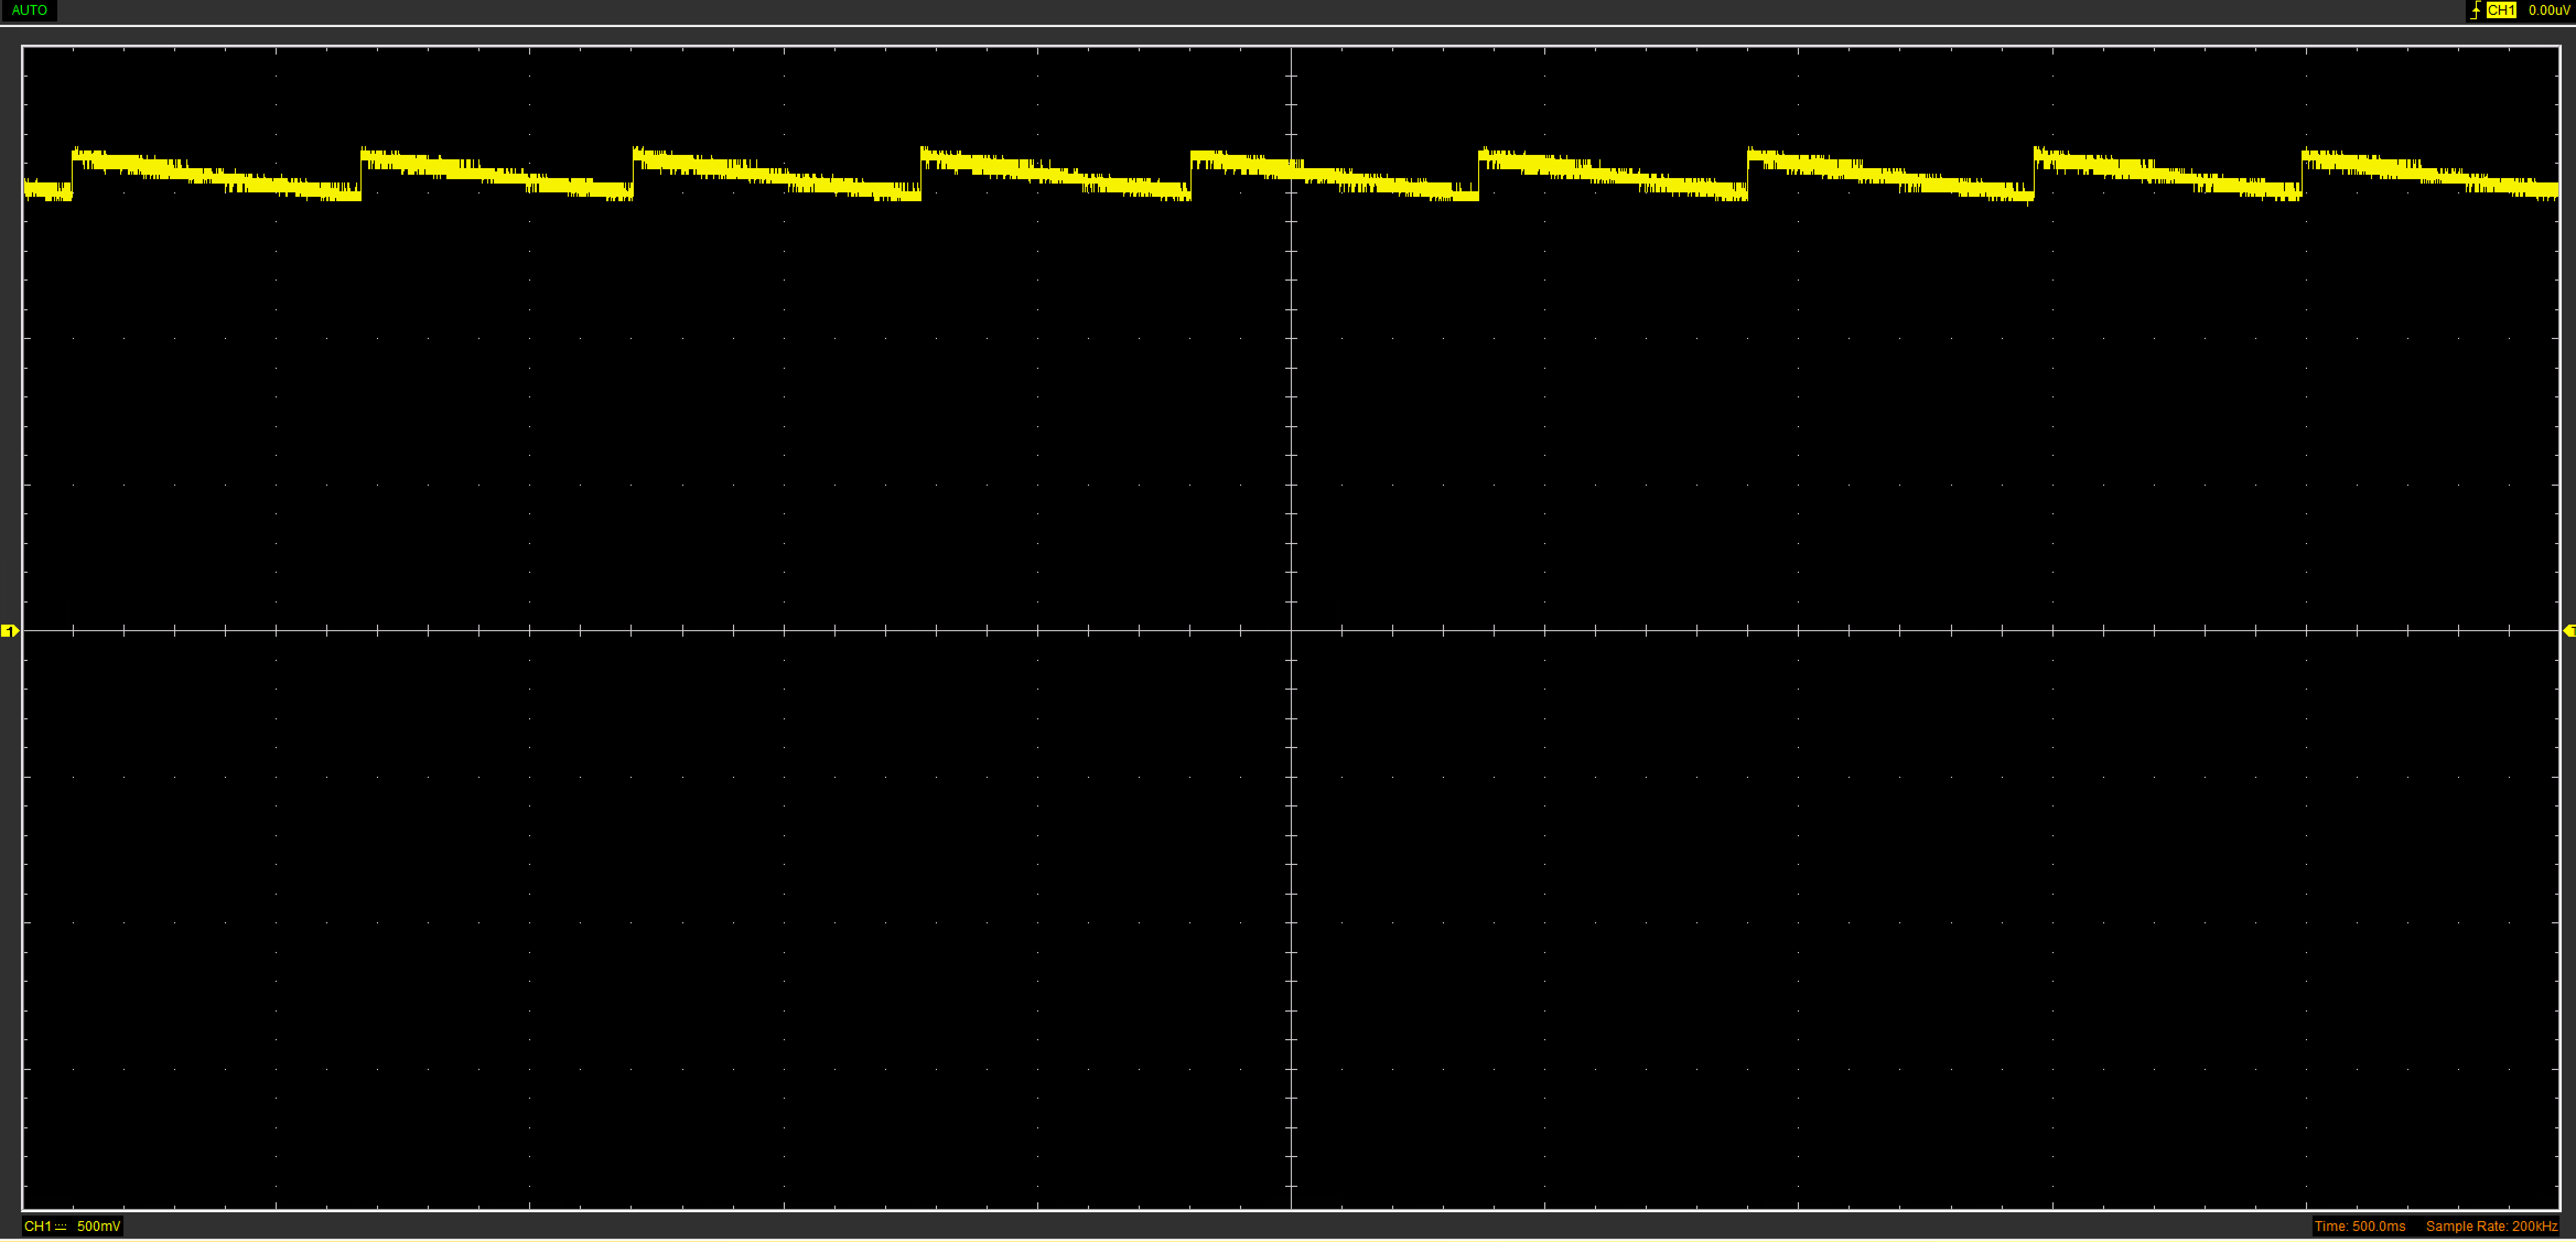Open the Time 500.0ms timebase readout
This screenshot has height=1242, width=2576.
tap(2360, 1226)
